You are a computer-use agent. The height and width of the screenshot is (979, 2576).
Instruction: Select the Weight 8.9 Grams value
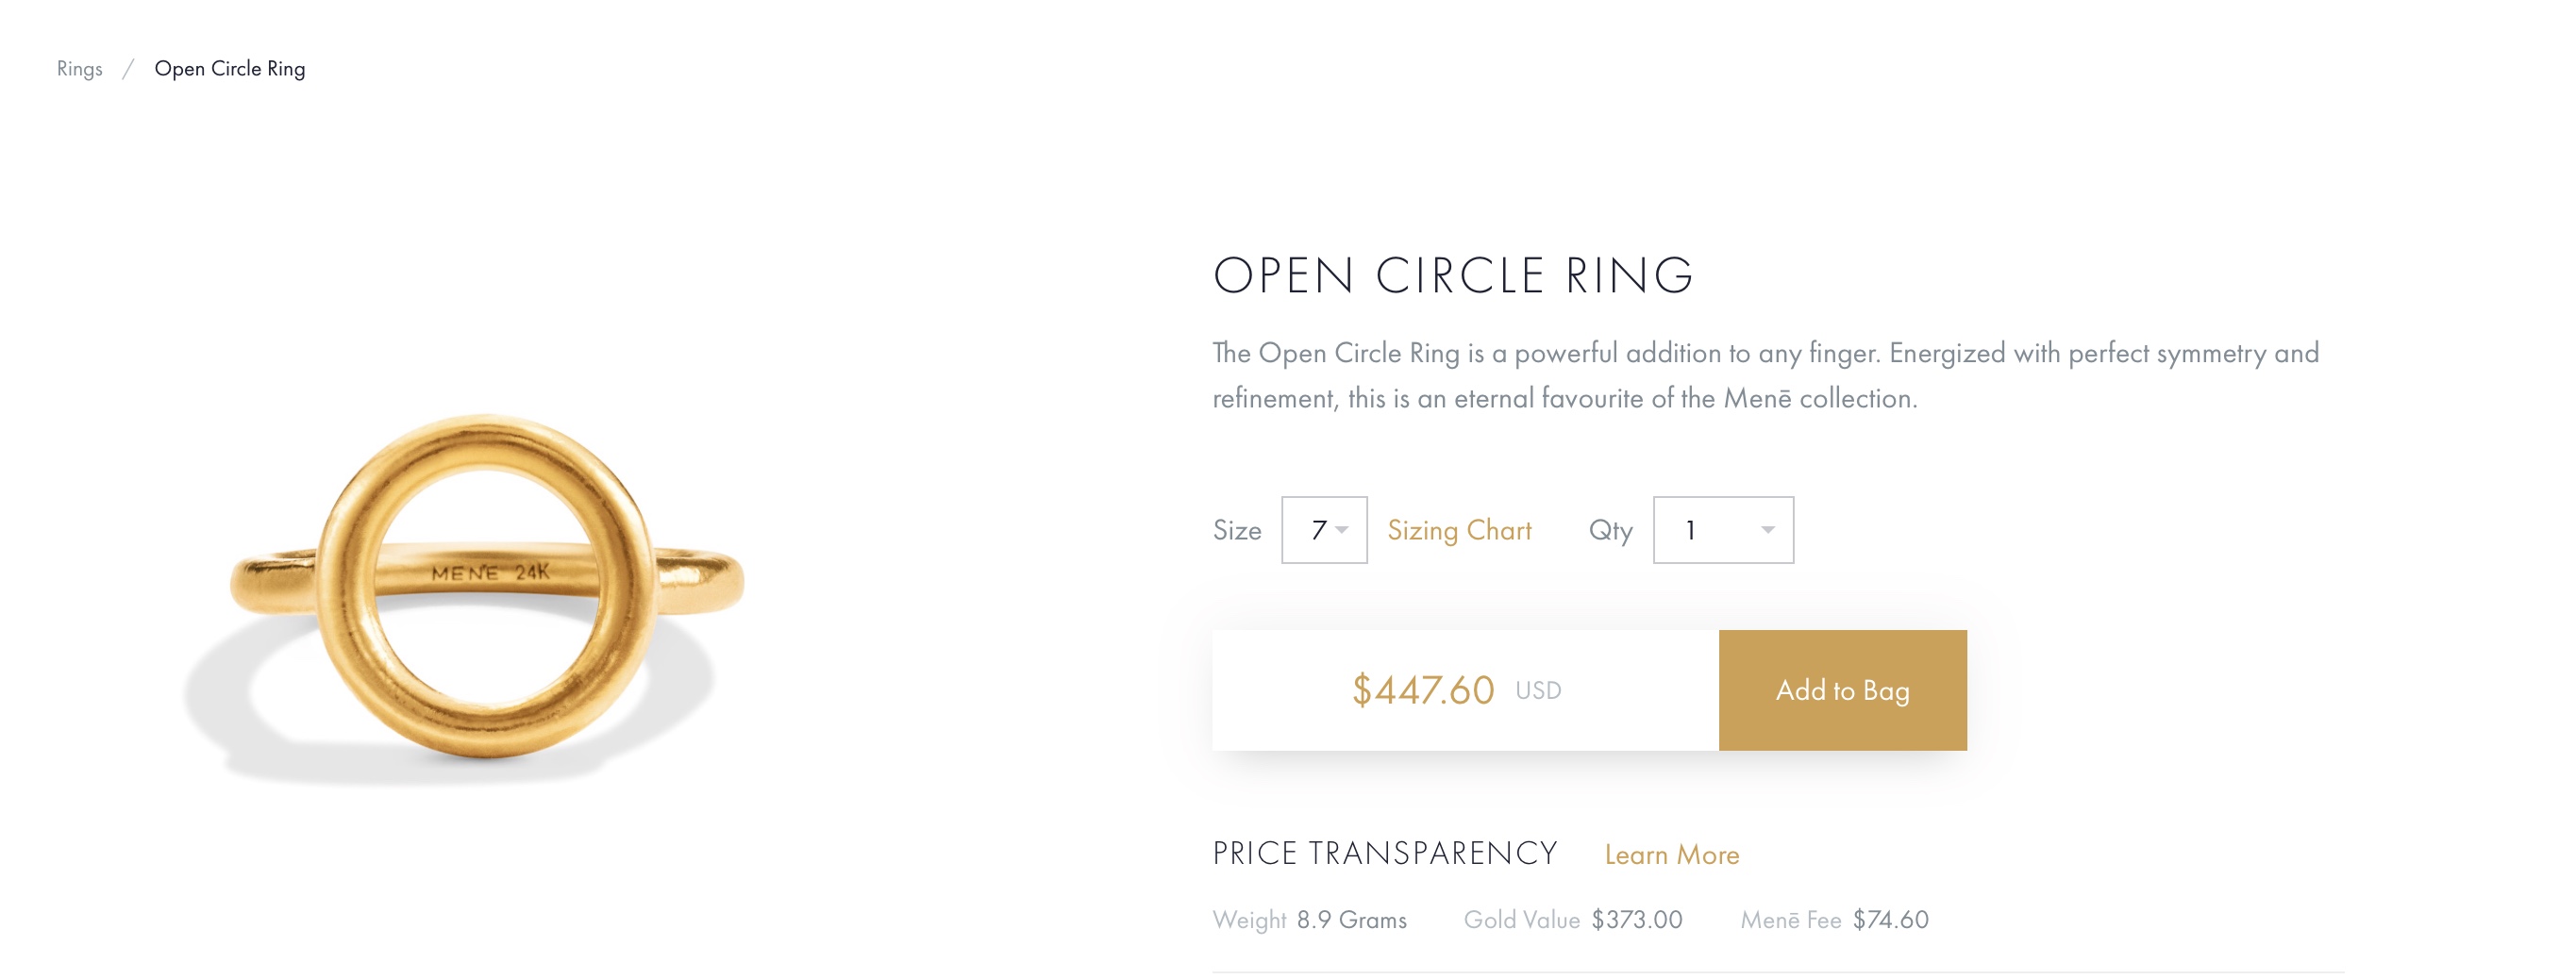coord(1351,920)
